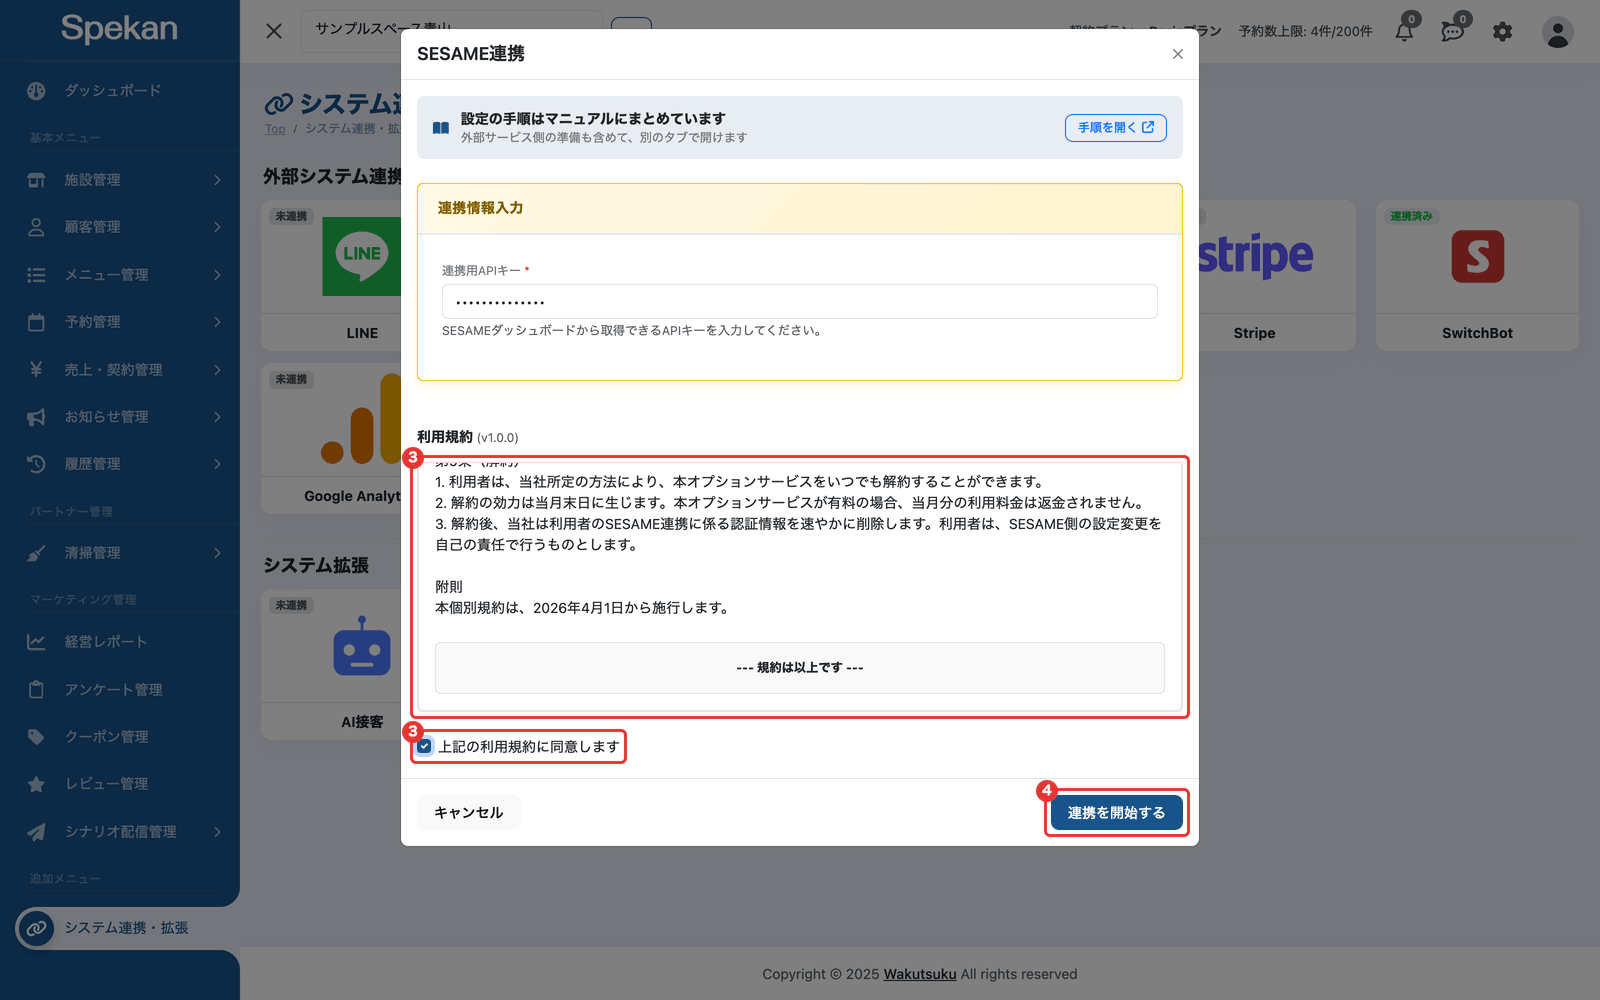Click the menu management list icon

(36, 275)
